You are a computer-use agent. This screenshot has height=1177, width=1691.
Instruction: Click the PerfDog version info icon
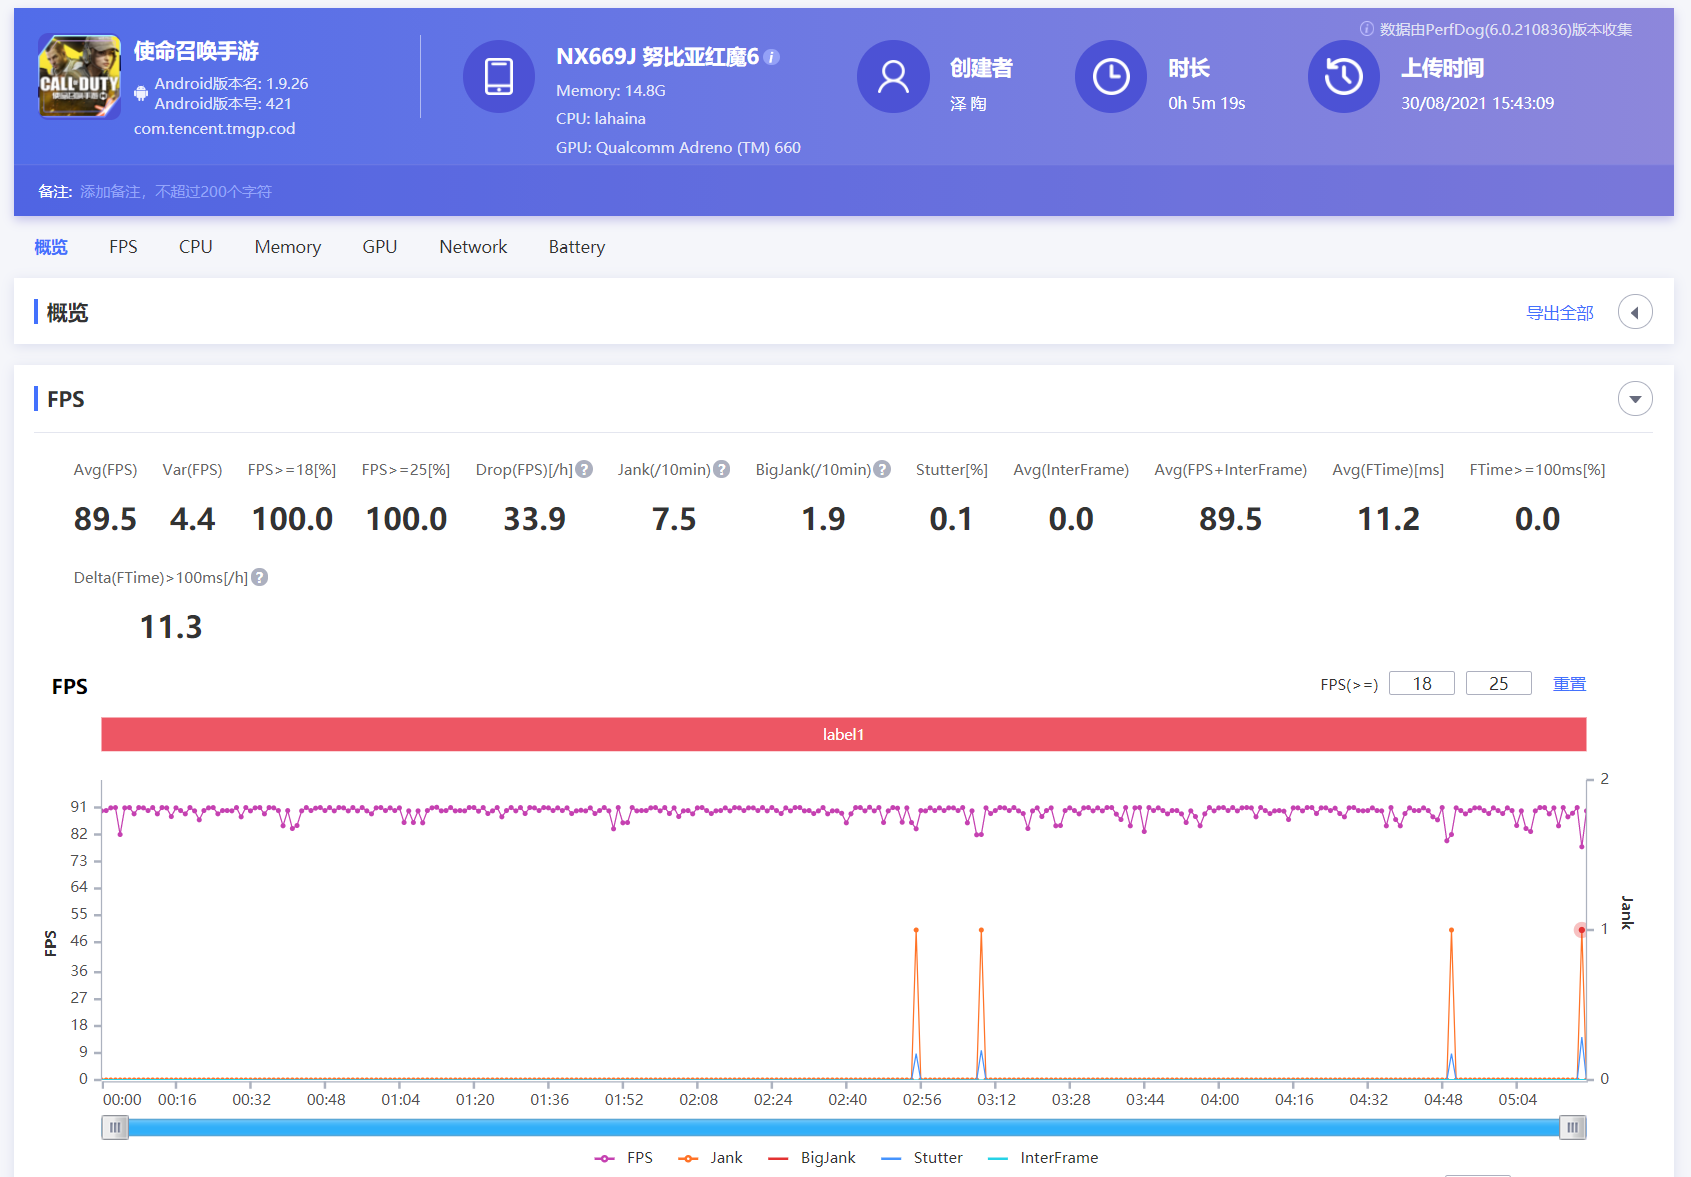click(1367, 29)
